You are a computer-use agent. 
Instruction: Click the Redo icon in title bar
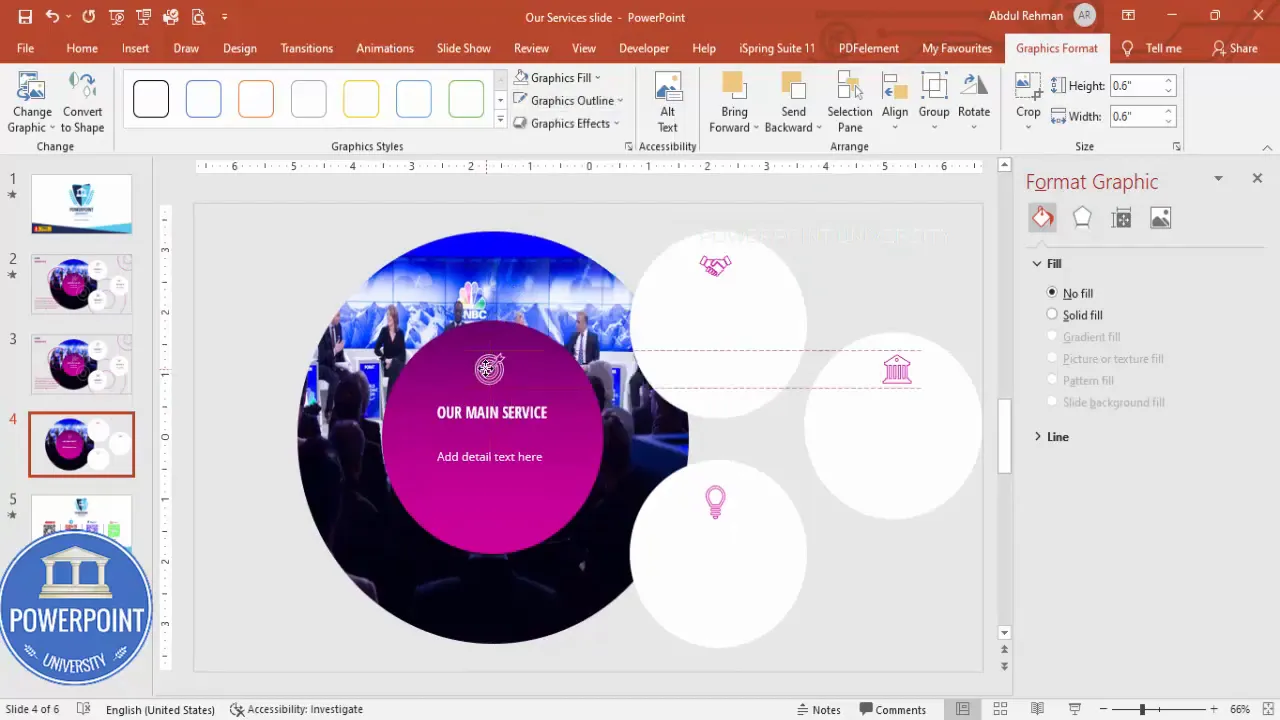[89, 17]
